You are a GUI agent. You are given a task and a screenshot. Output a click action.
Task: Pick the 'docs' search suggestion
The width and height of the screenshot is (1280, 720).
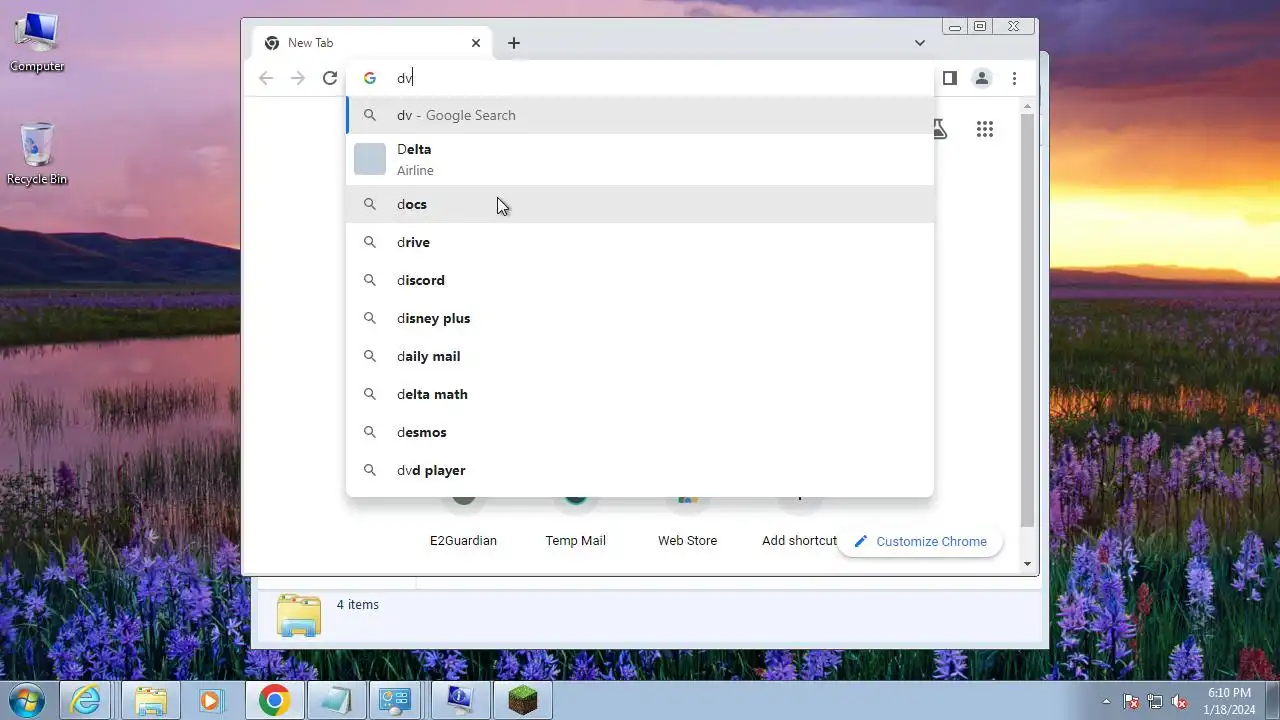coord(640,204)
